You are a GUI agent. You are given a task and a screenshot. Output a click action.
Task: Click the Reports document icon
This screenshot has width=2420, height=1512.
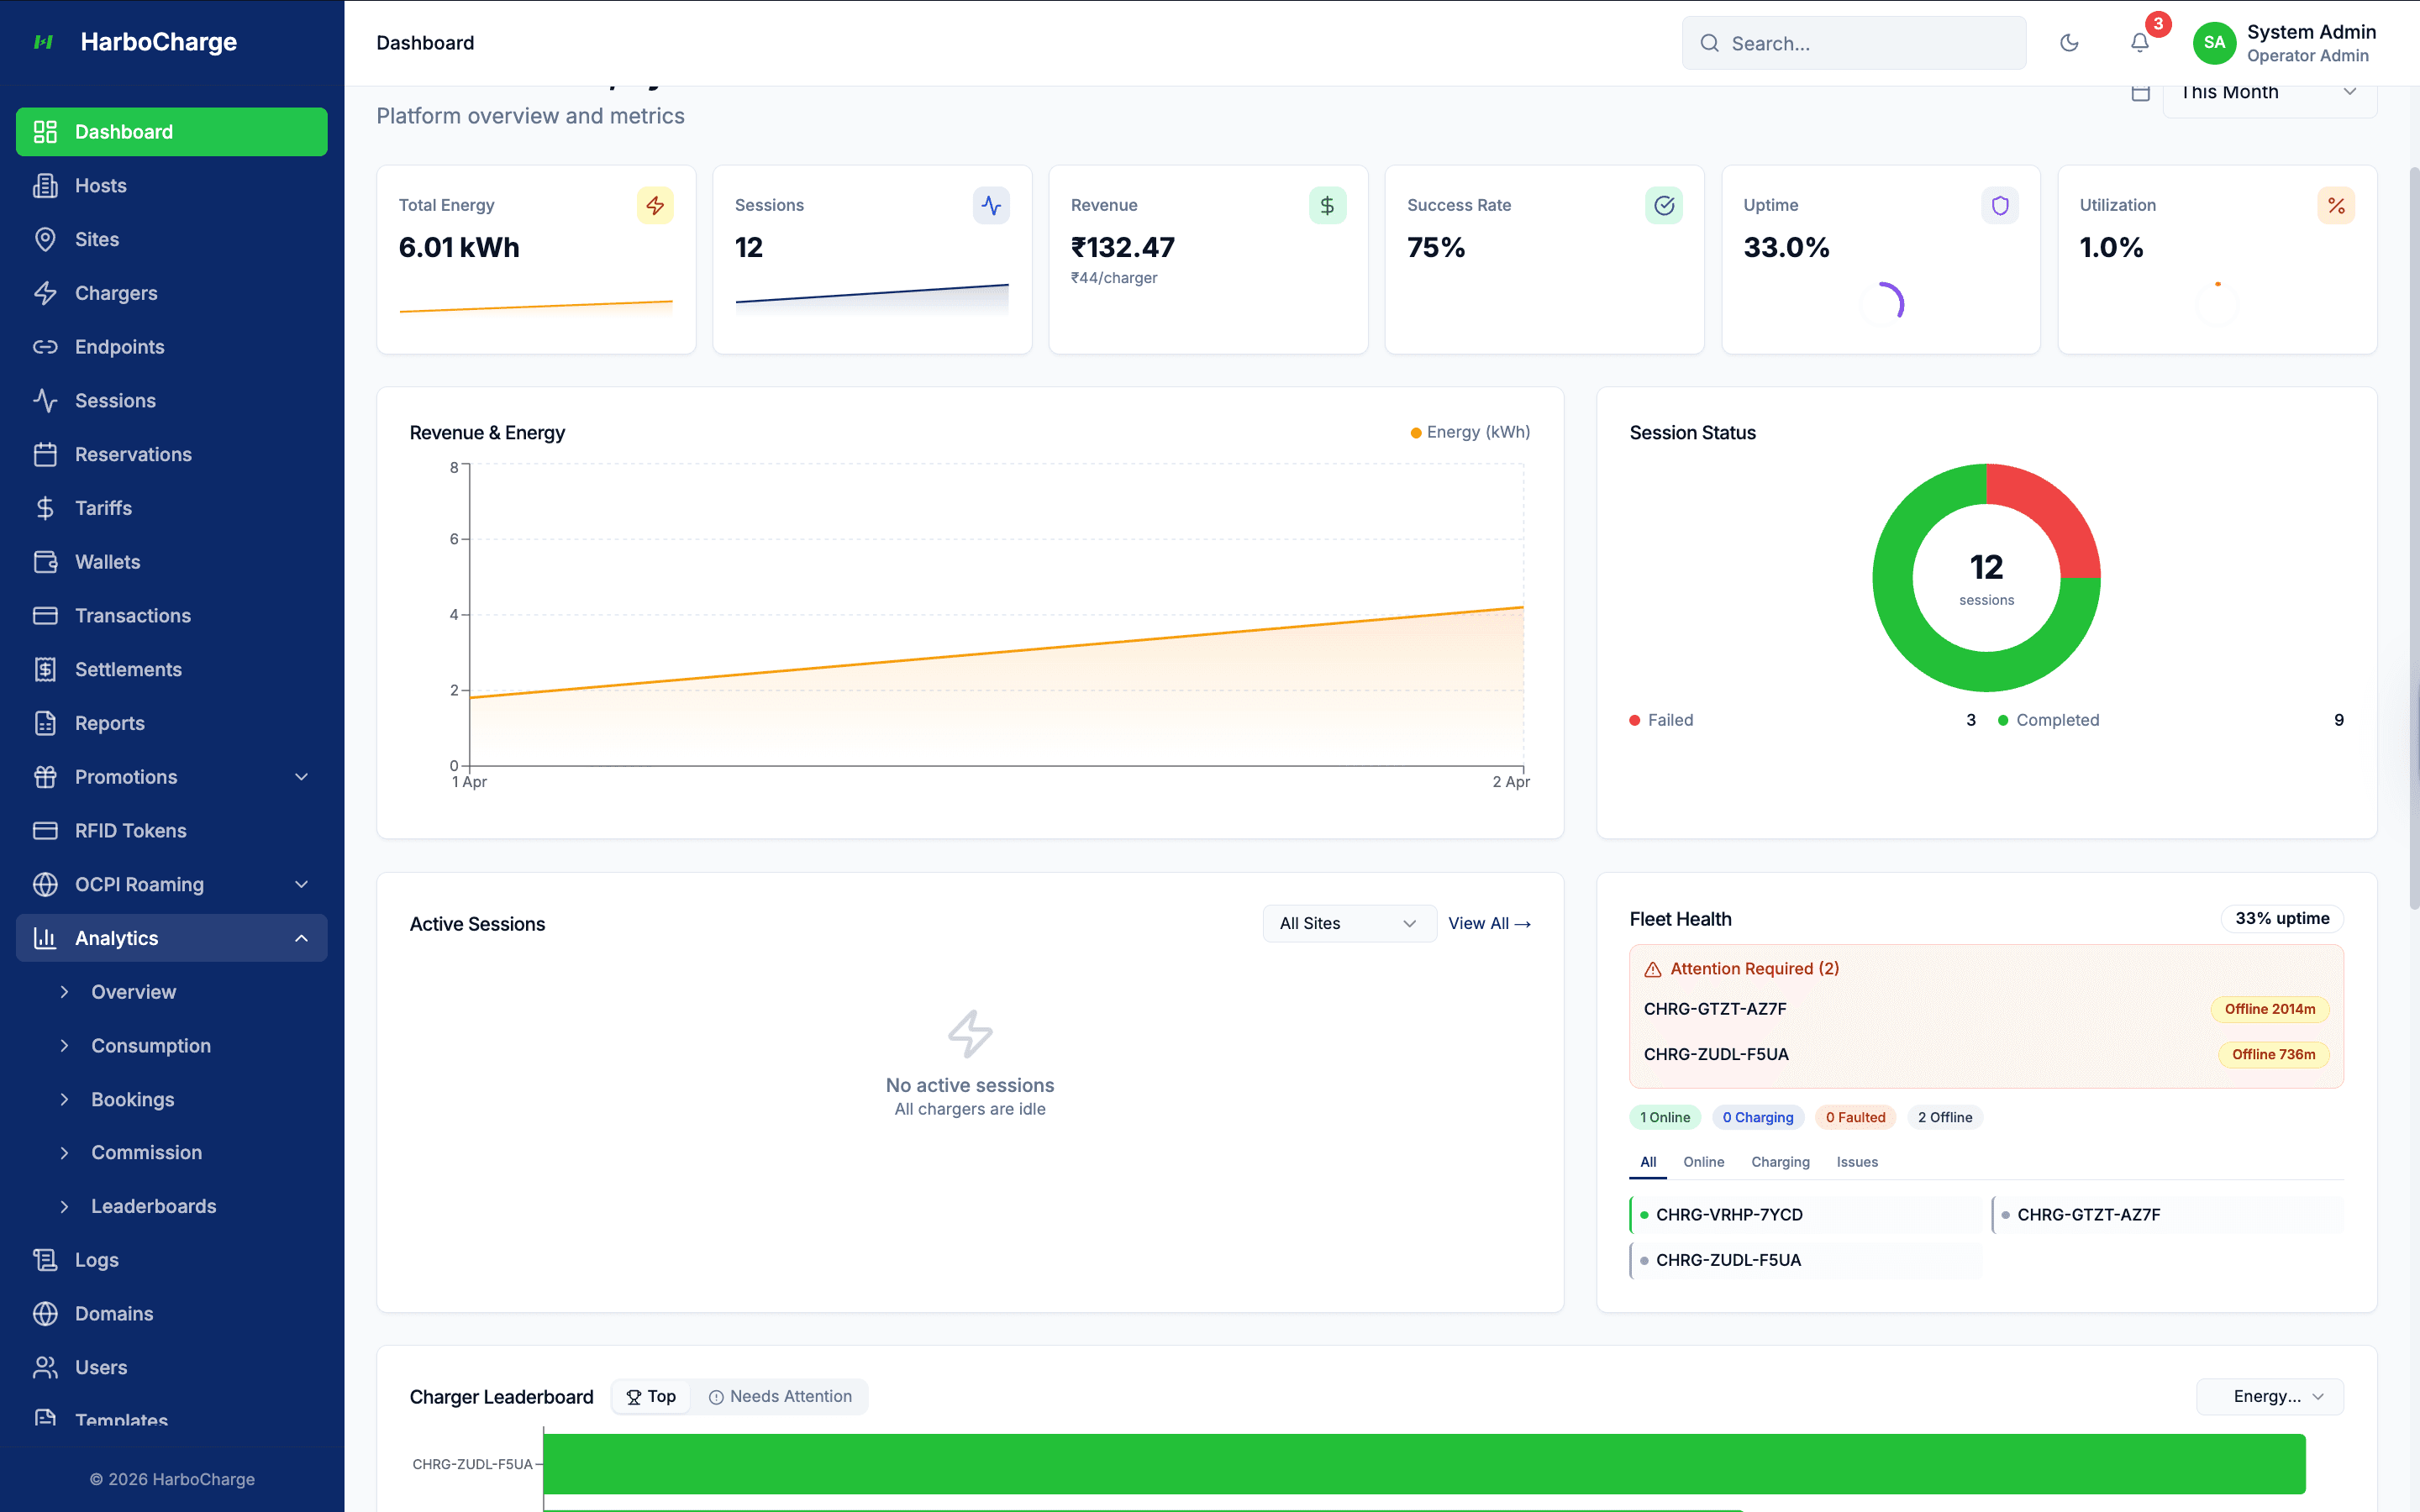tap(47, 723)
